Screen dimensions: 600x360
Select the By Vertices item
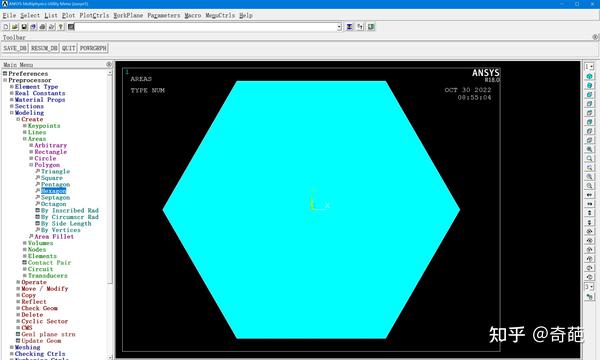click(61, 230)
